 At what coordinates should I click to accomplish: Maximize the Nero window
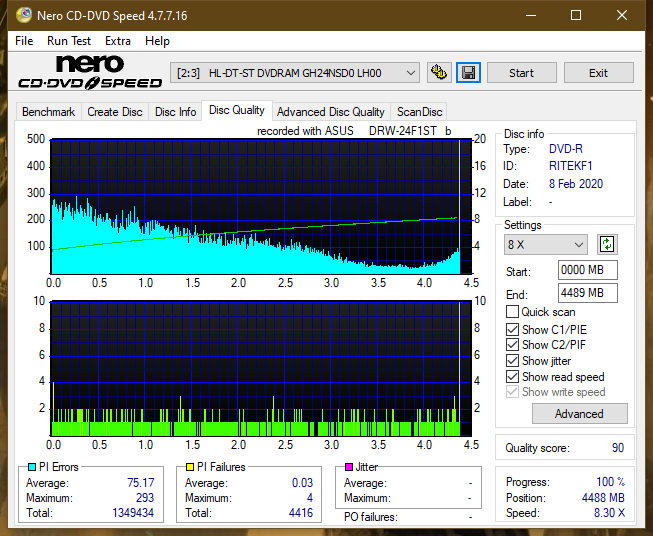(x=576, y=15)
